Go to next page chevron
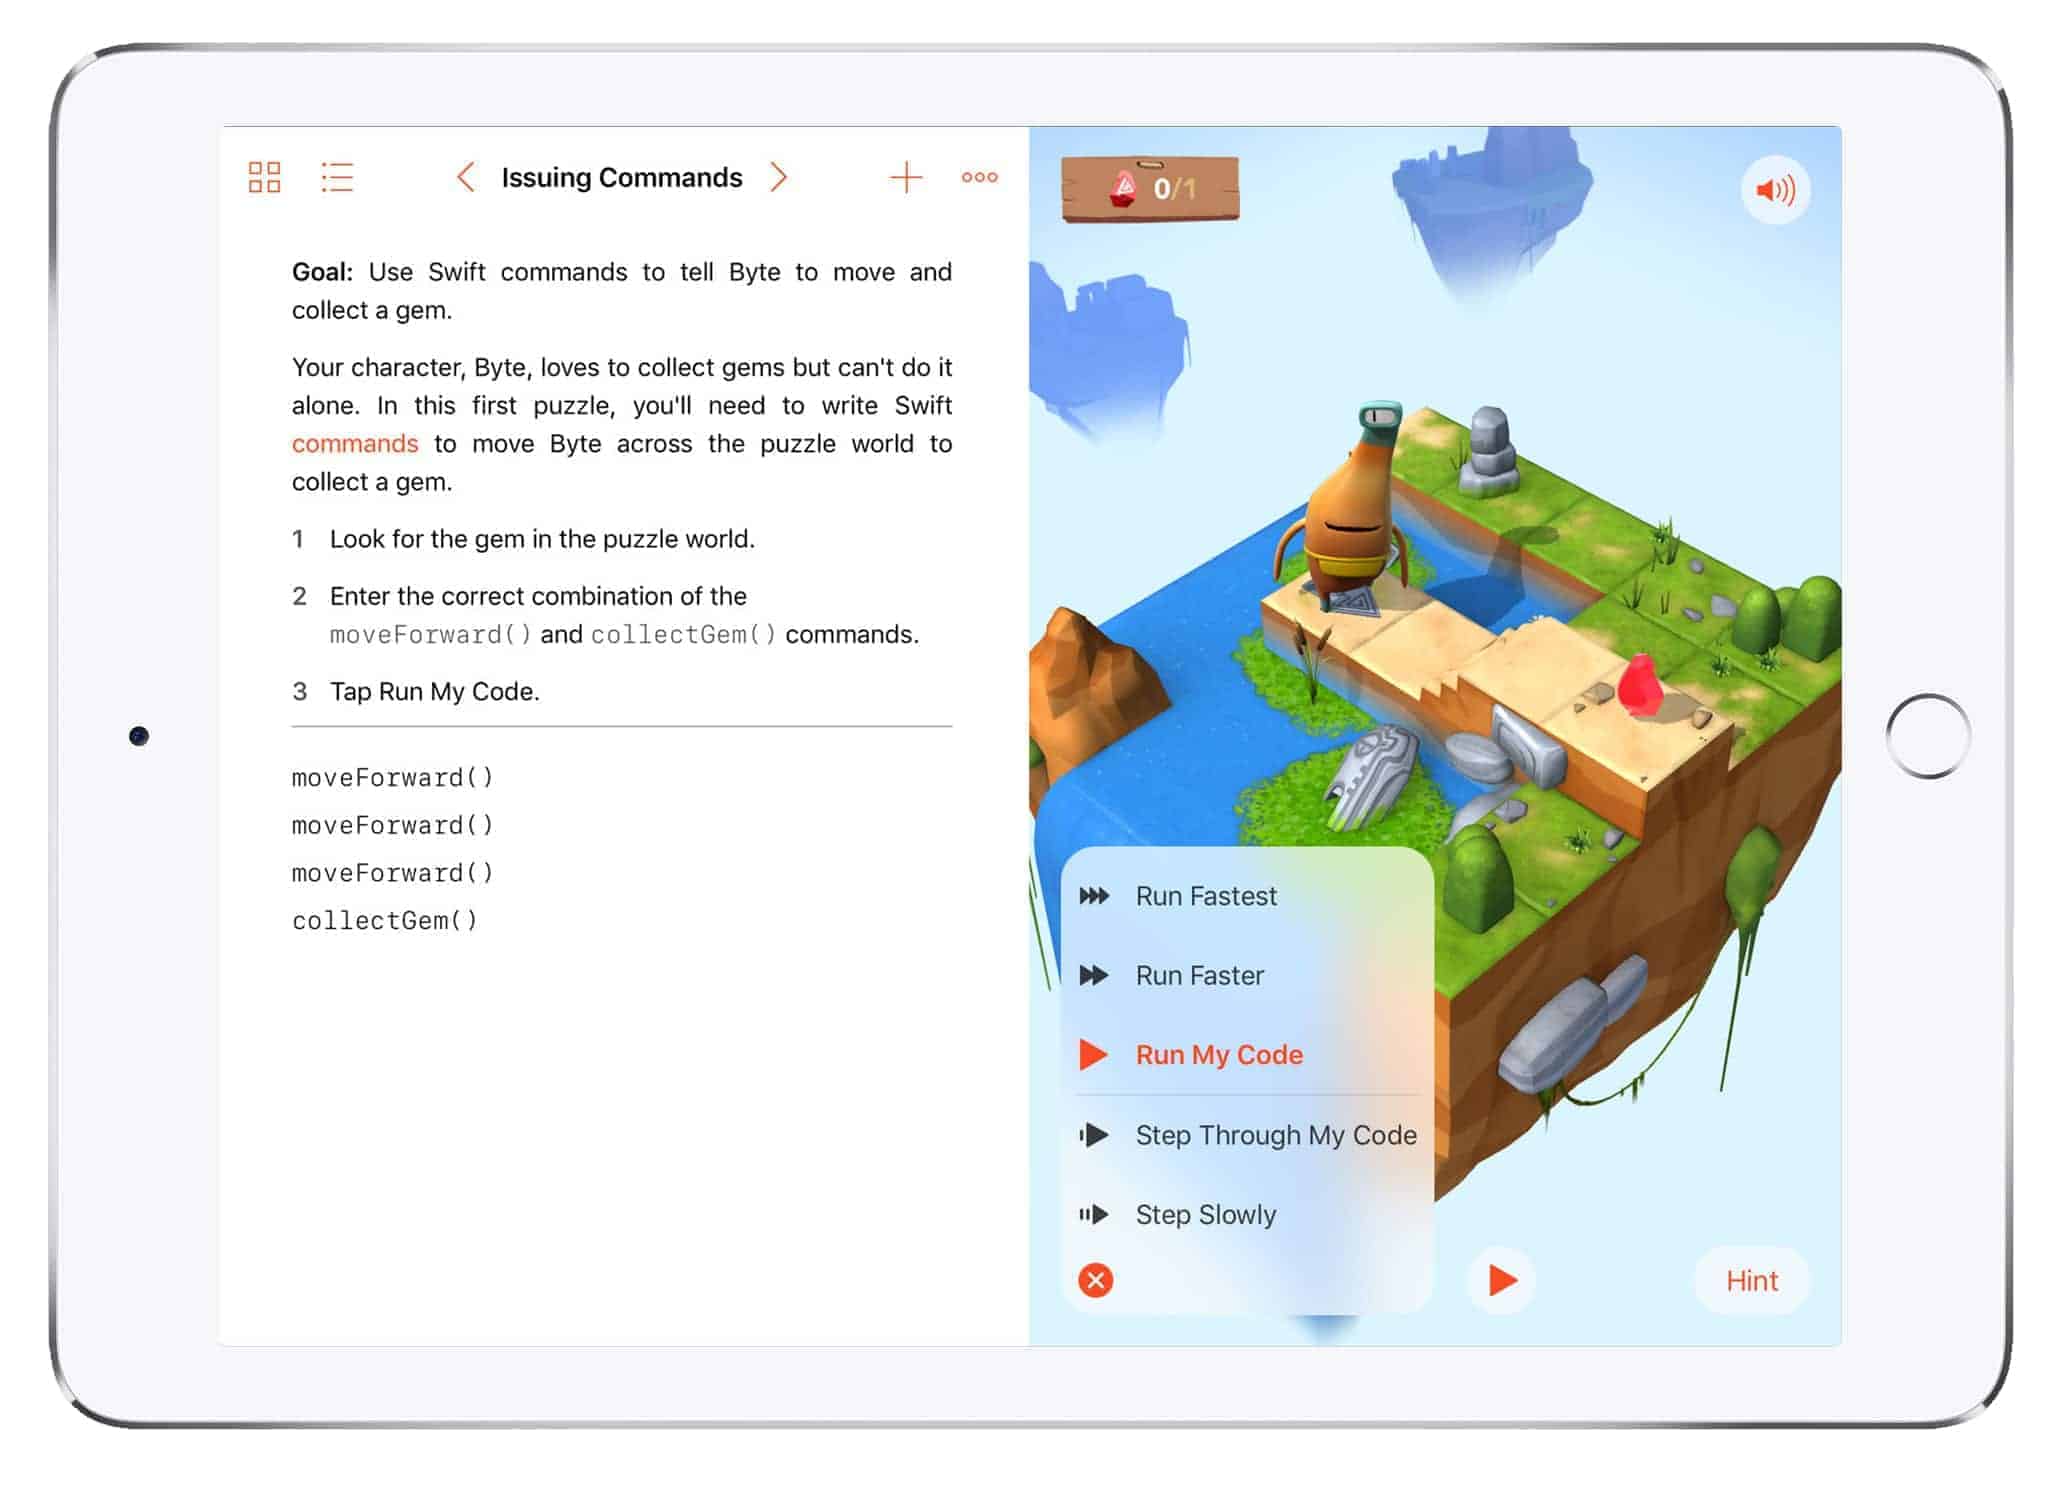Viewport: 2054px width, 1506px height. (x=779, y=177)
